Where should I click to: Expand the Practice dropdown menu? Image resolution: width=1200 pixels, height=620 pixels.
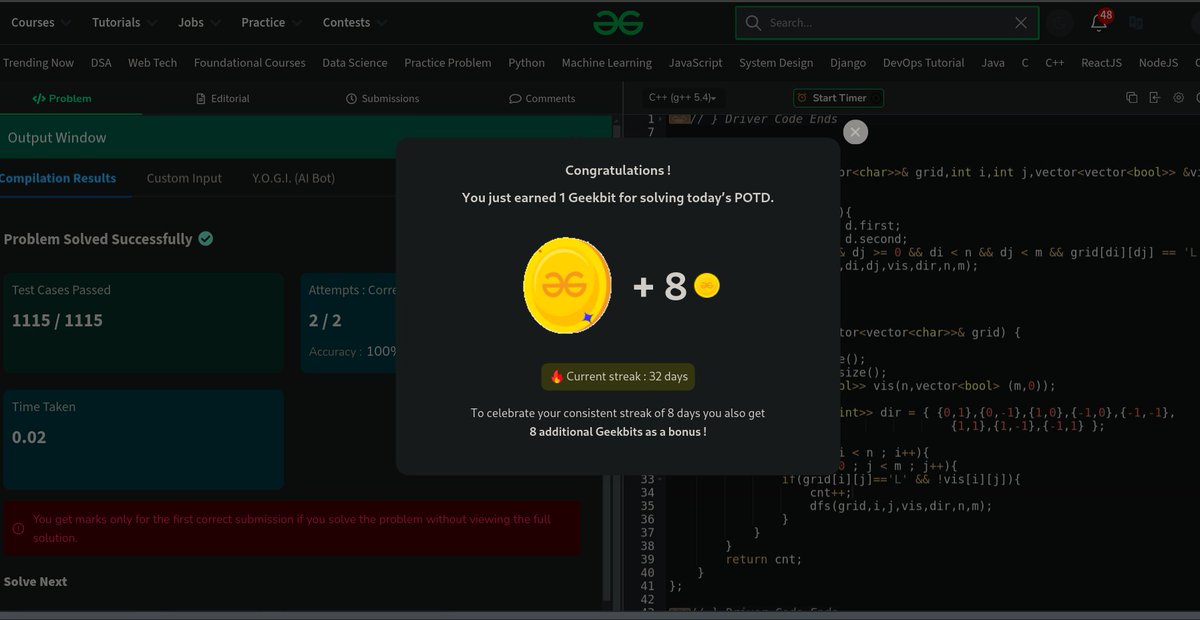point(271,22)
